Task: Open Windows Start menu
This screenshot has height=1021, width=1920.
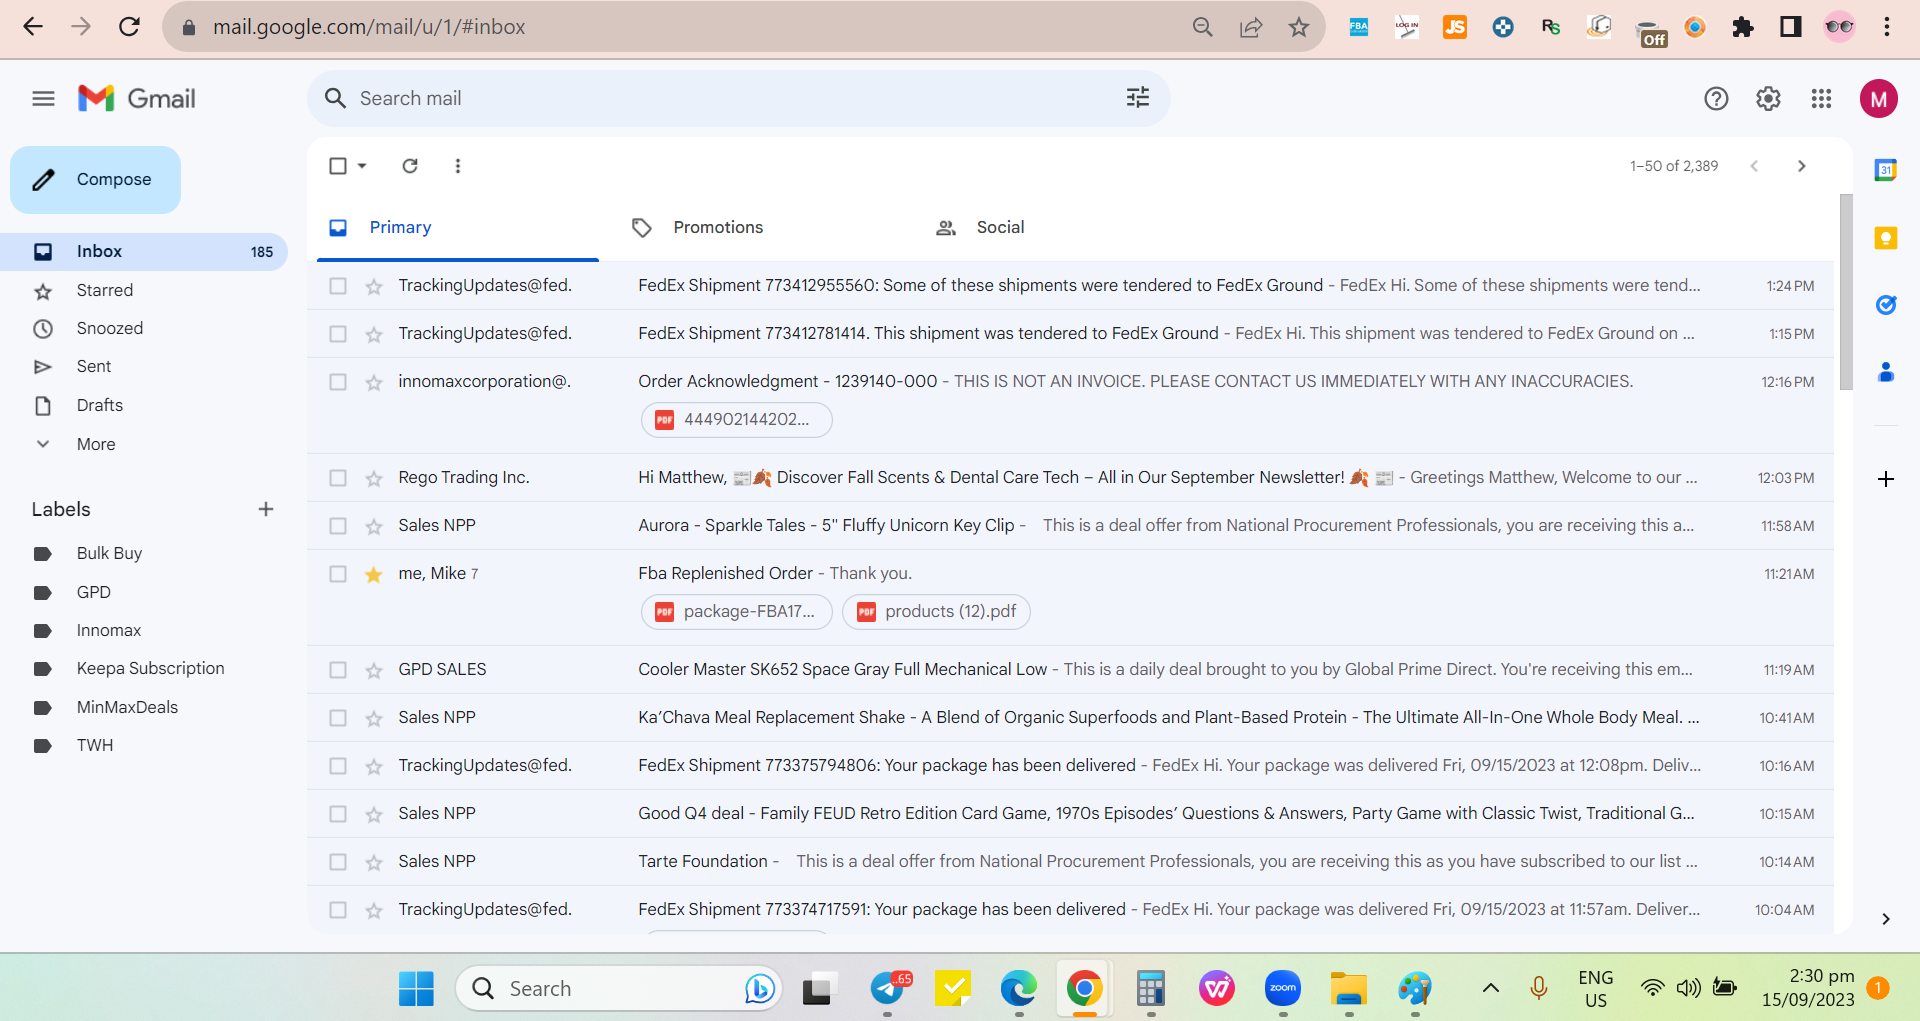Action: click(x=416, y=989)
